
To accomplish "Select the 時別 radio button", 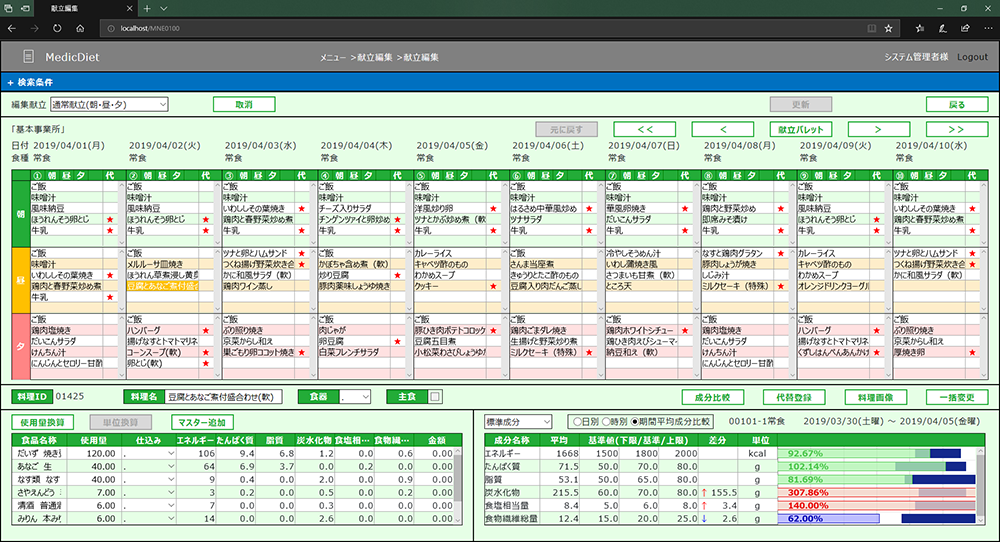I will [x=606, y=421].
